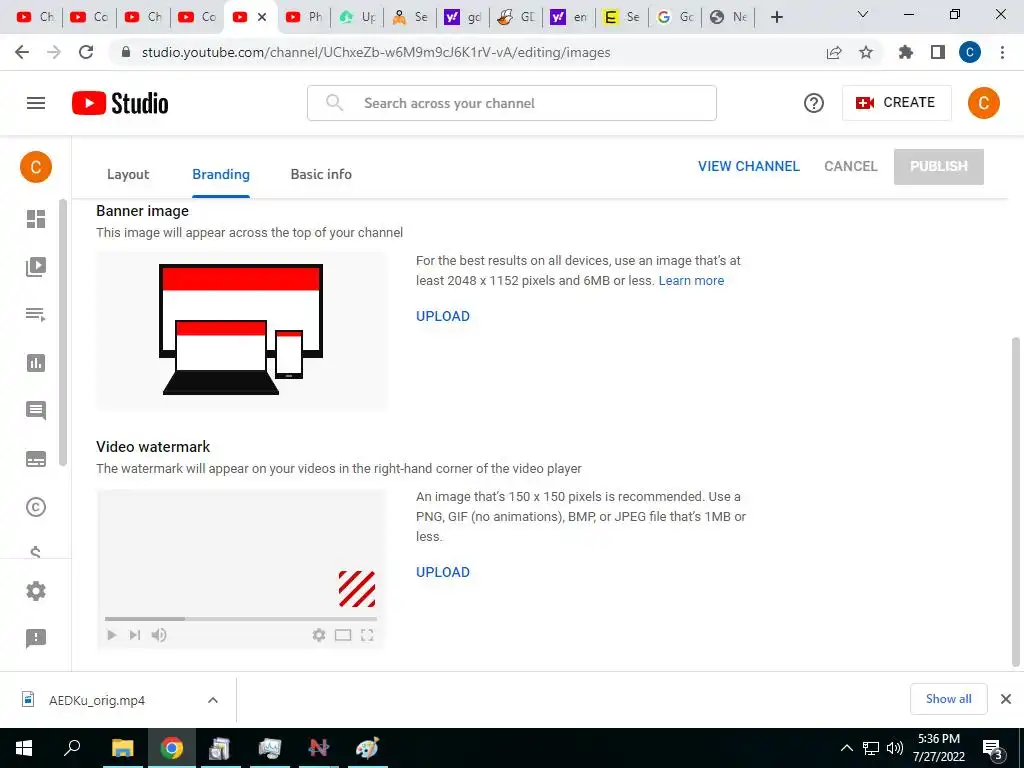This screenshot has width=1024, height=768.
Task: Click the Banner image heading
Action: click(x=142, y=211)
